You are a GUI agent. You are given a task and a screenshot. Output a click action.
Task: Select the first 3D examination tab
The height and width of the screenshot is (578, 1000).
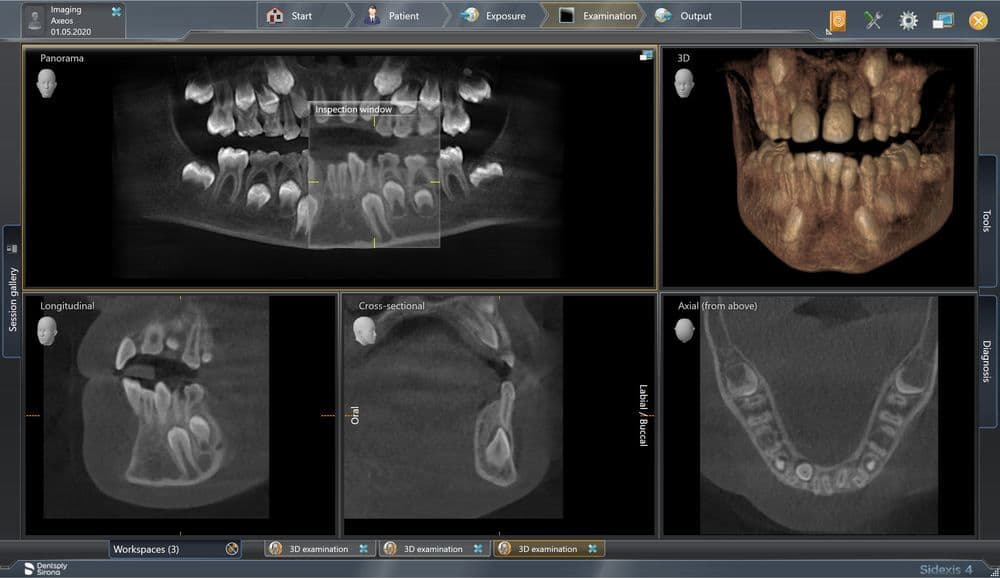pos(316,548)
